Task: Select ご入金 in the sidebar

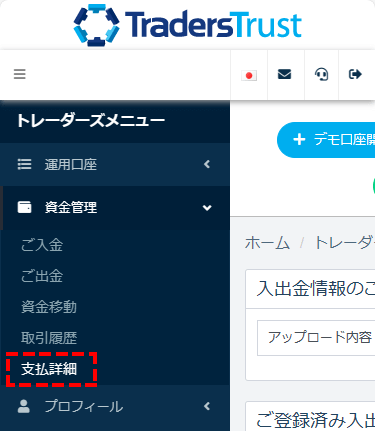Action: tap(42, 245)
